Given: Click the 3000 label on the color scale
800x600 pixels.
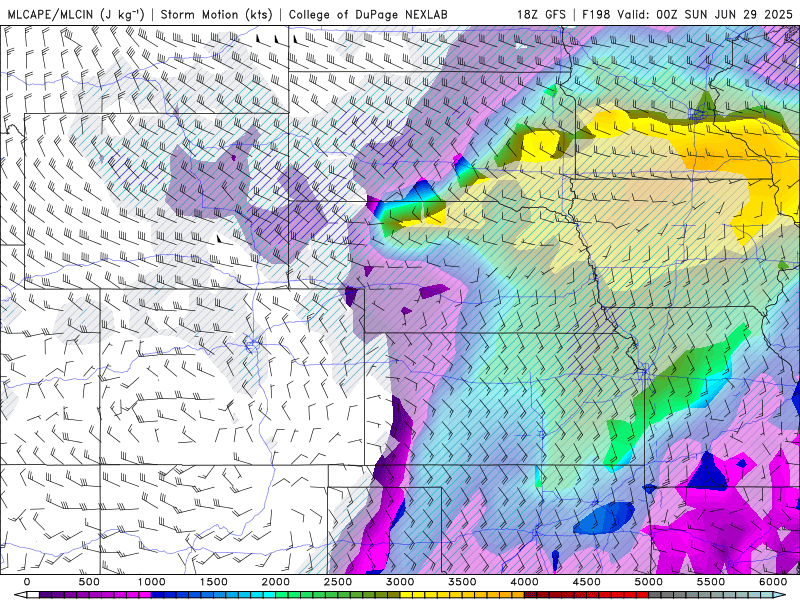Looking at the screenshot, I should (x=401, y=582).
